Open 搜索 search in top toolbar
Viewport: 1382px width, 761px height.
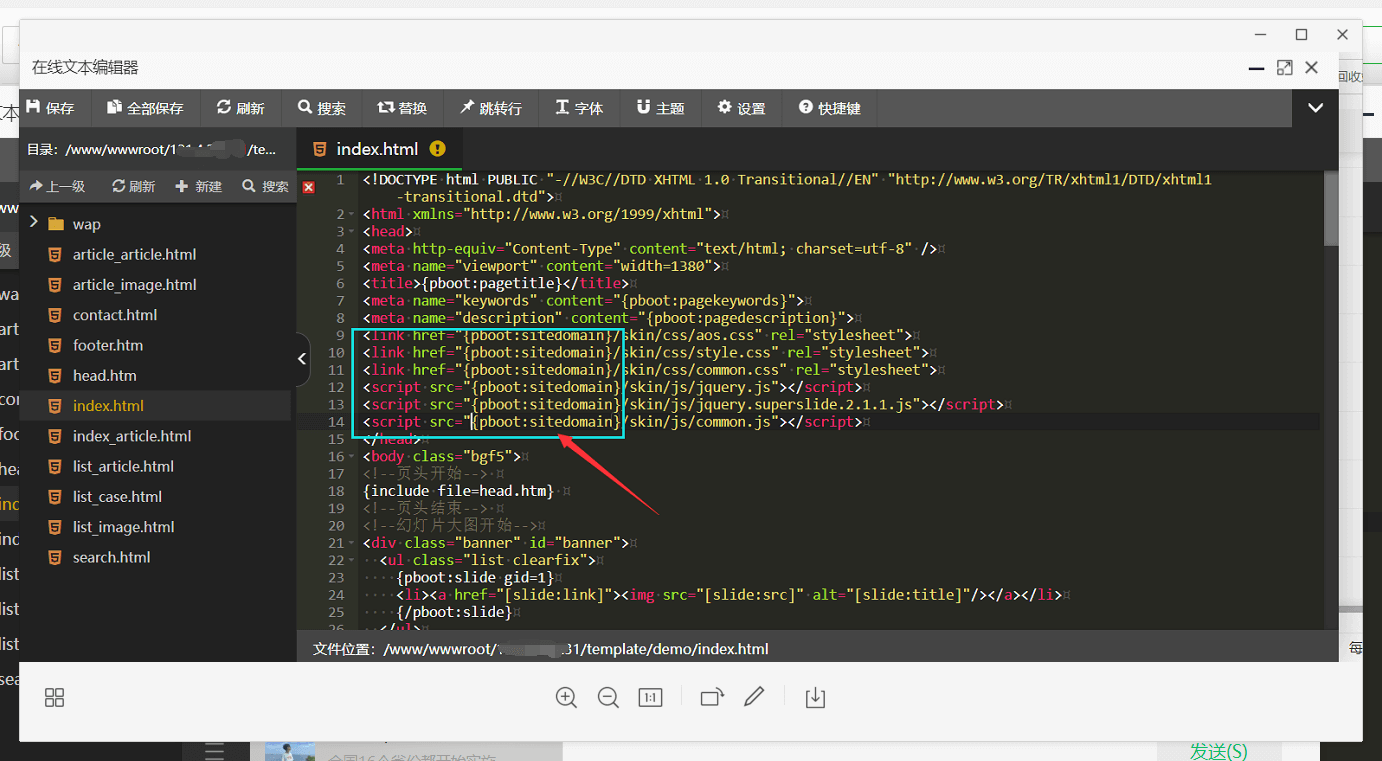click(x=322, y=108)
